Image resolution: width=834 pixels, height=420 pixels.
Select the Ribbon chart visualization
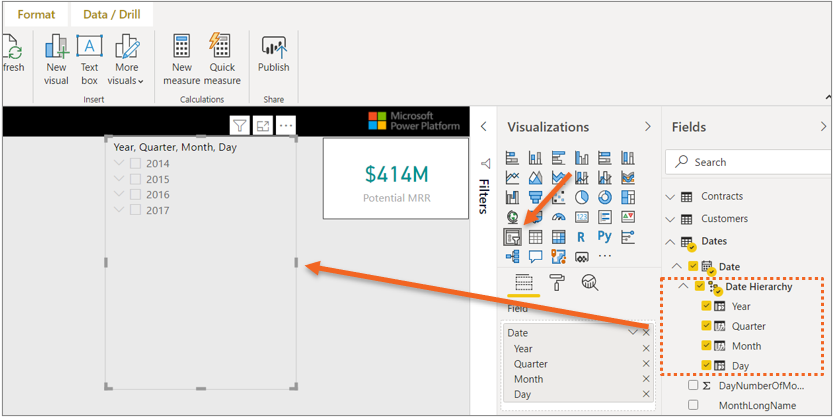(628, 178)
